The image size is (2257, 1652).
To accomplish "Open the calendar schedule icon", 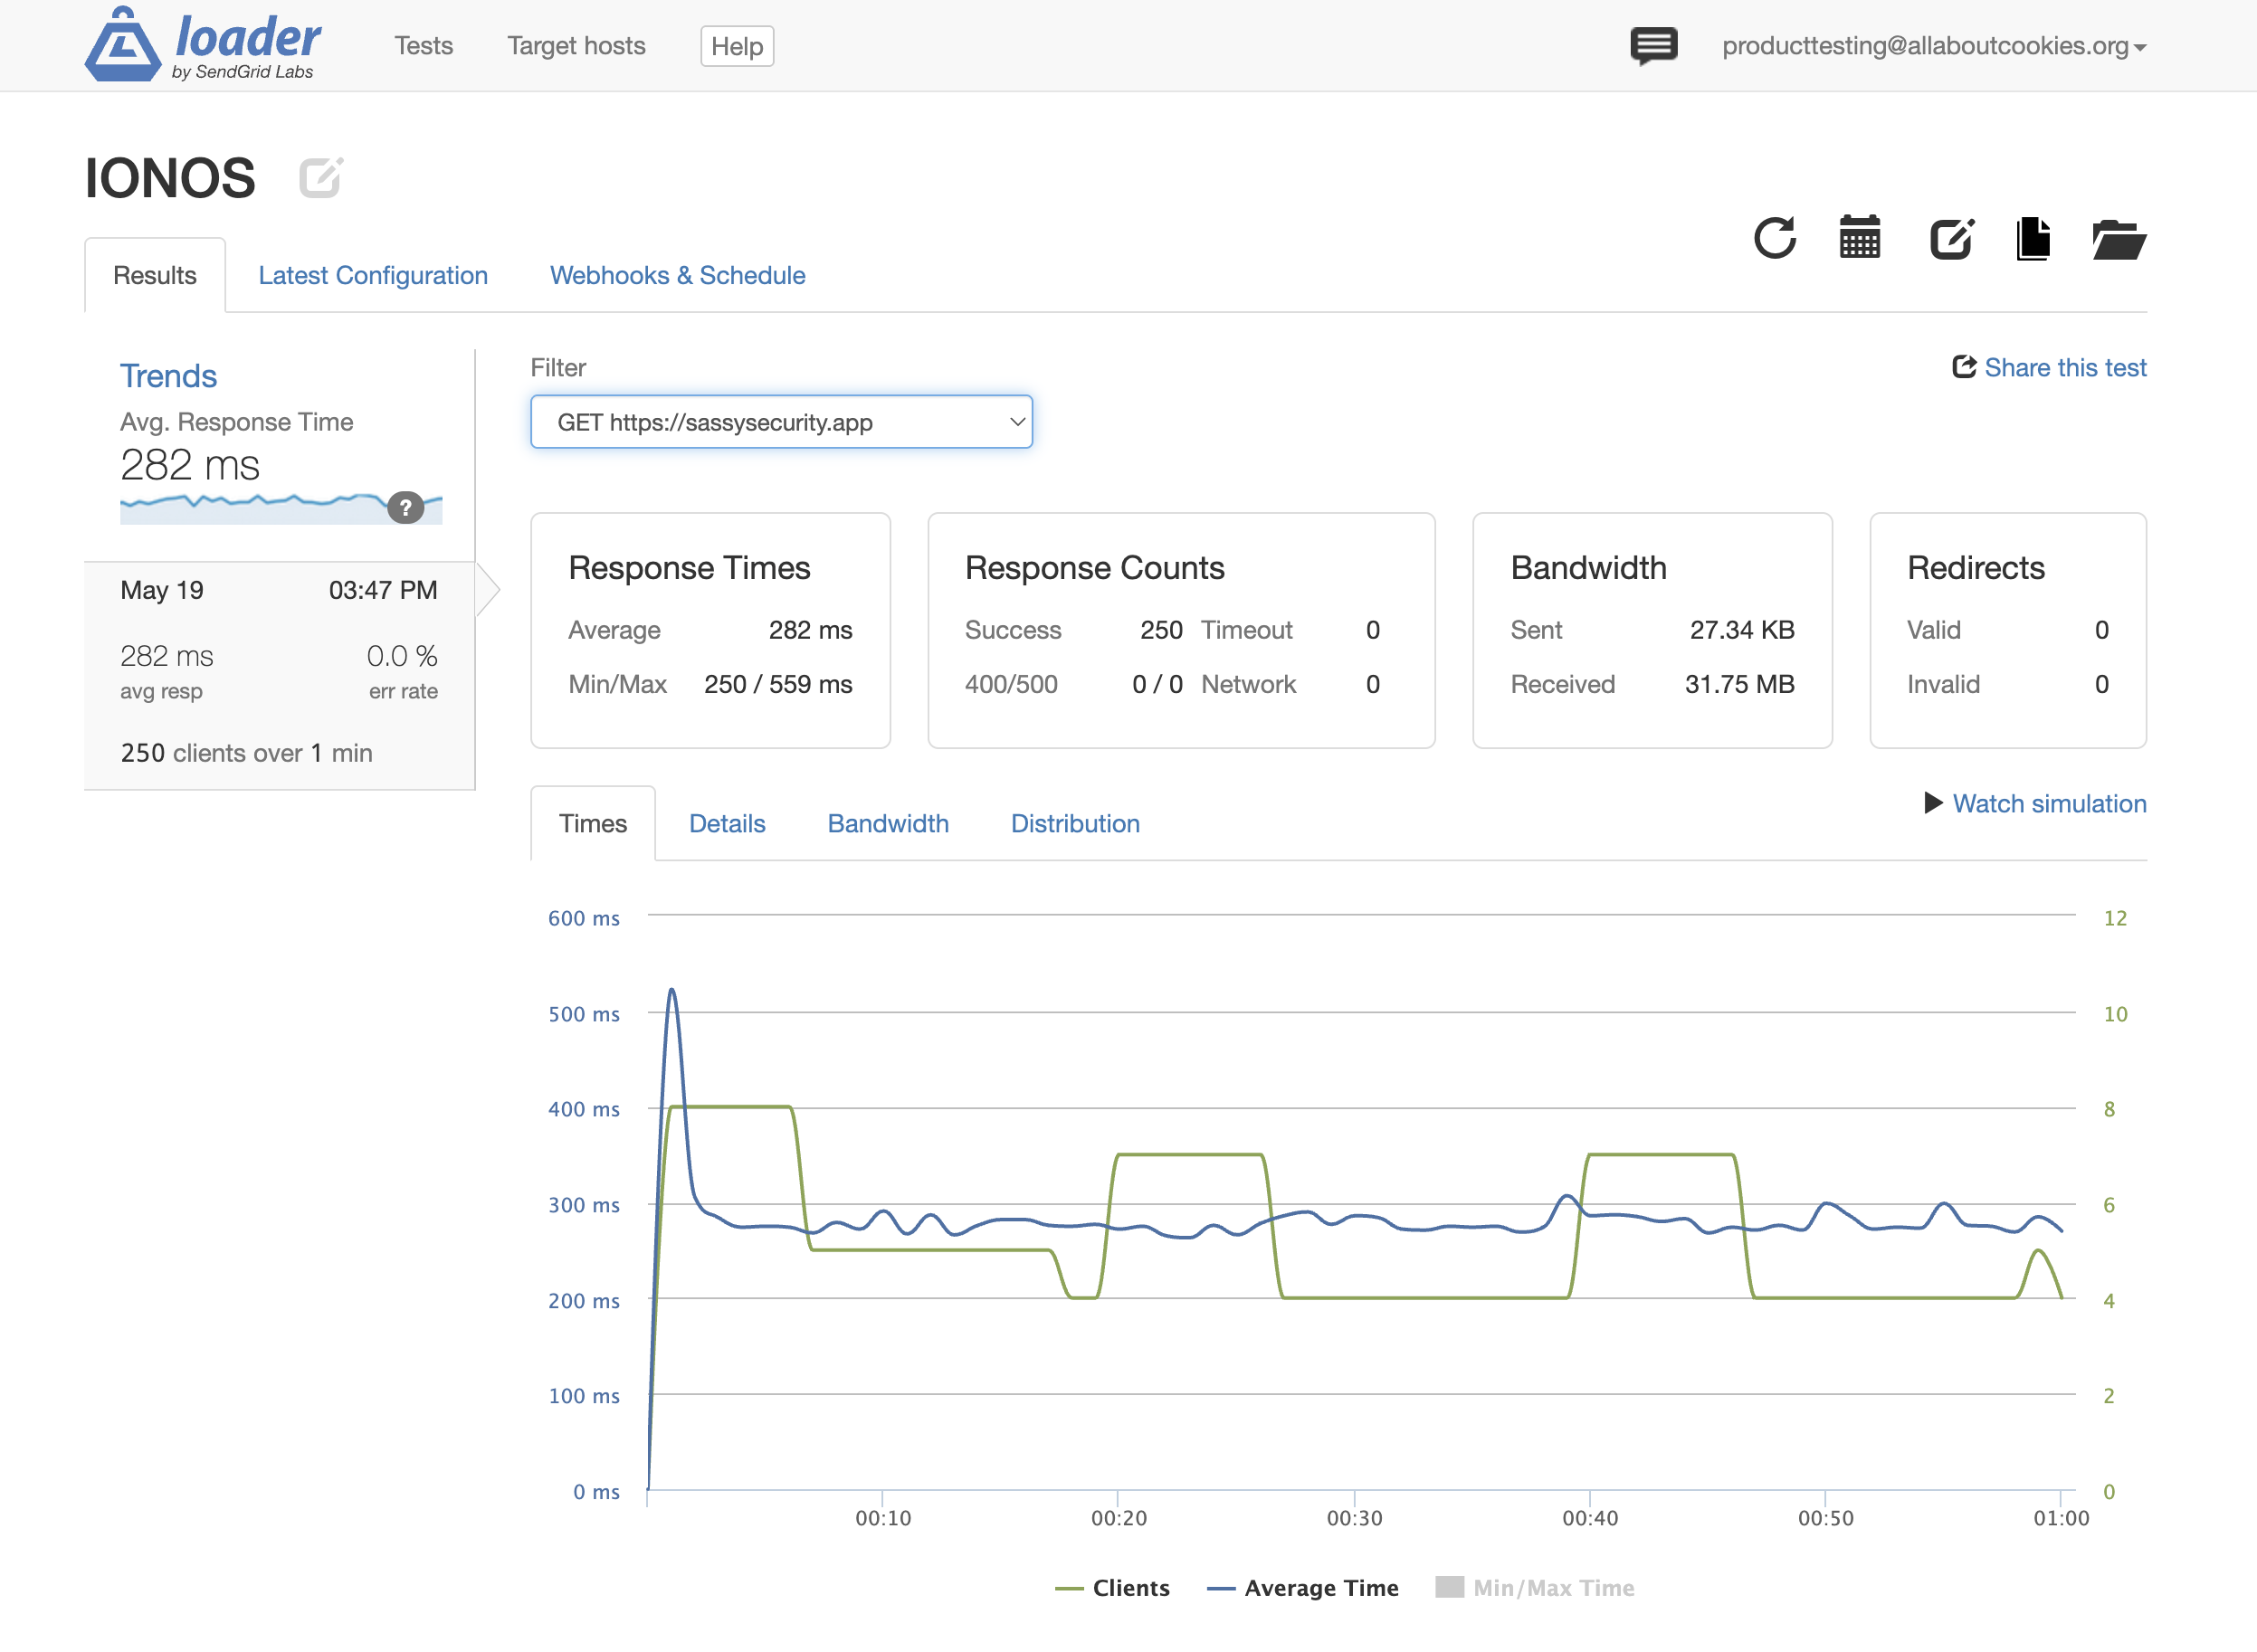I will pos(1860,238).
